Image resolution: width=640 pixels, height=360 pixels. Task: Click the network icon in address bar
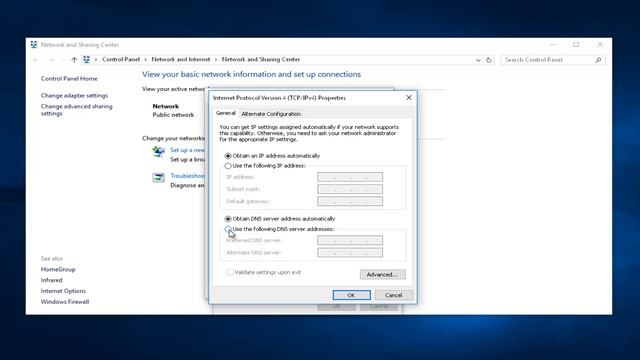click(86, 60)
